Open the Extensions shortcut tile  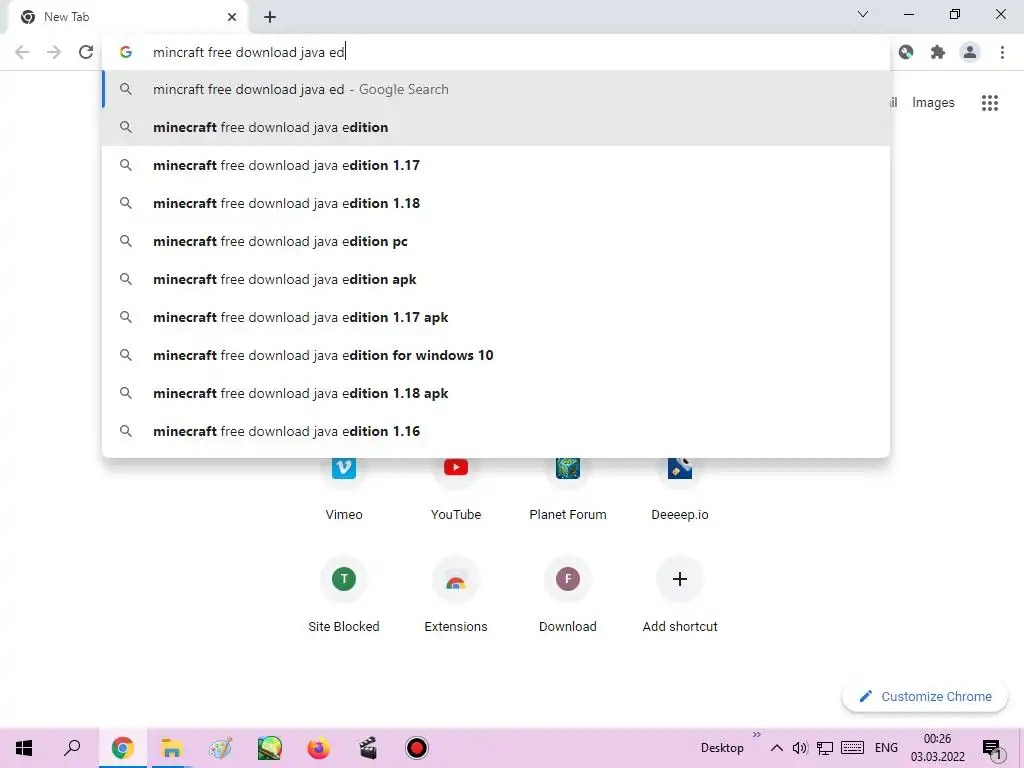click(456, 594)
